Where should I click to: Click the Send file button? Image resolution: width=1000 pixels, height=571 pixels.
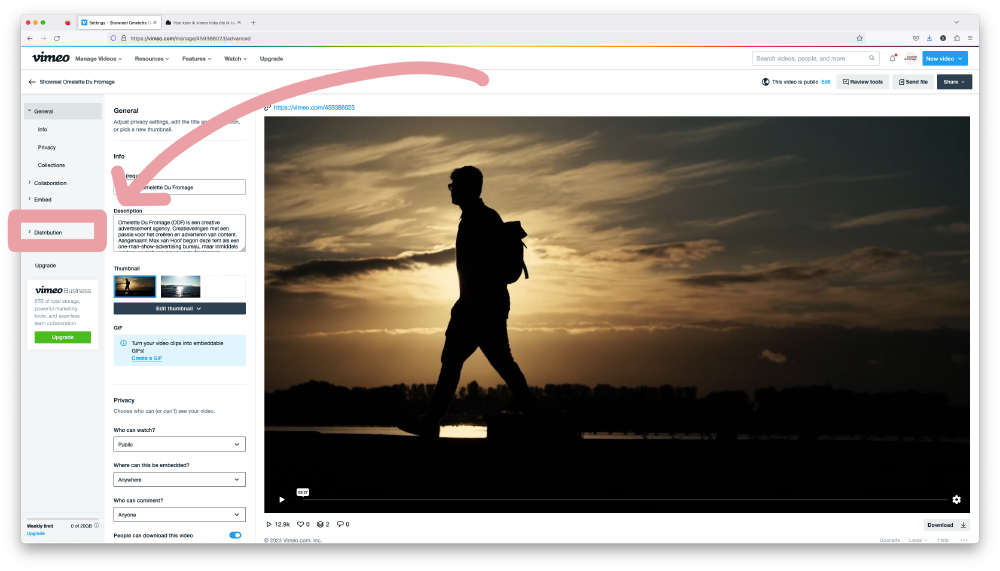[913, 82]
